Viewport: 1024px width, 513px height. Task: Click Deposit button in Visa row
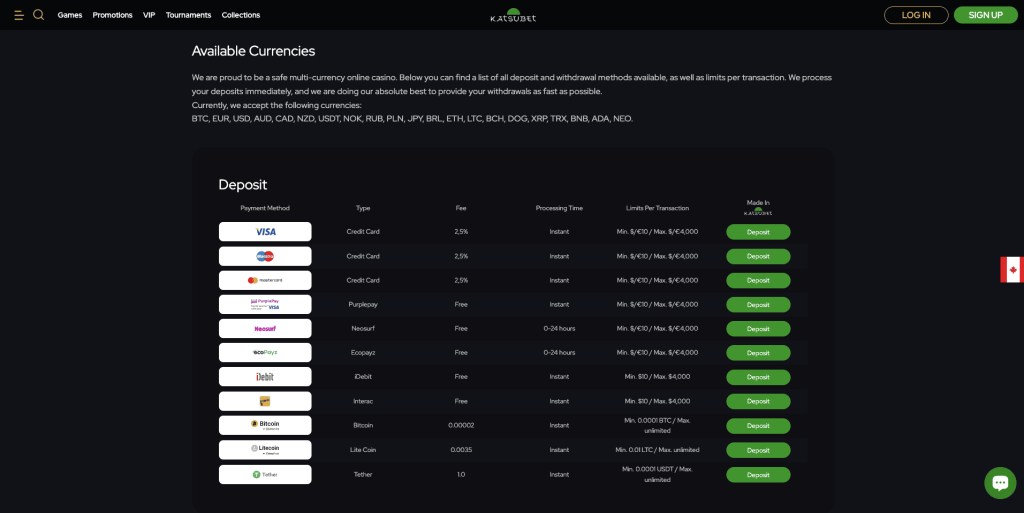click(758, 232)
